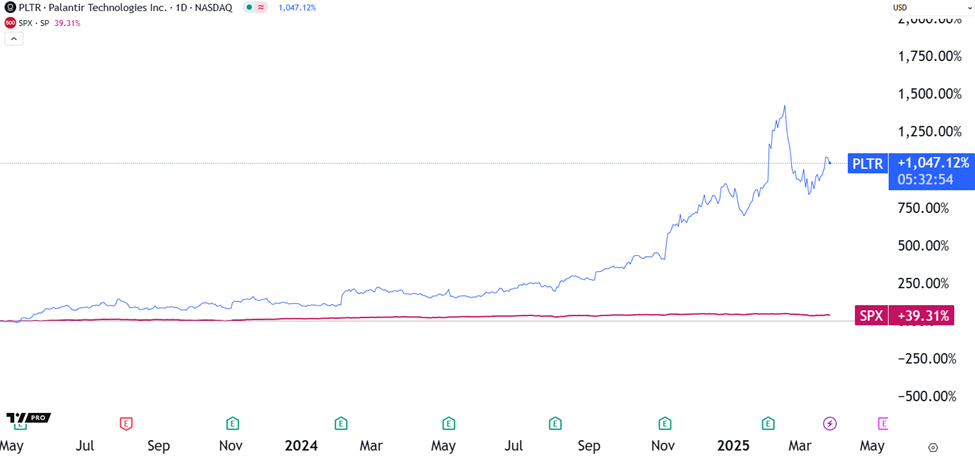Select the SPX · SP comparison legend

pos(35,23)
